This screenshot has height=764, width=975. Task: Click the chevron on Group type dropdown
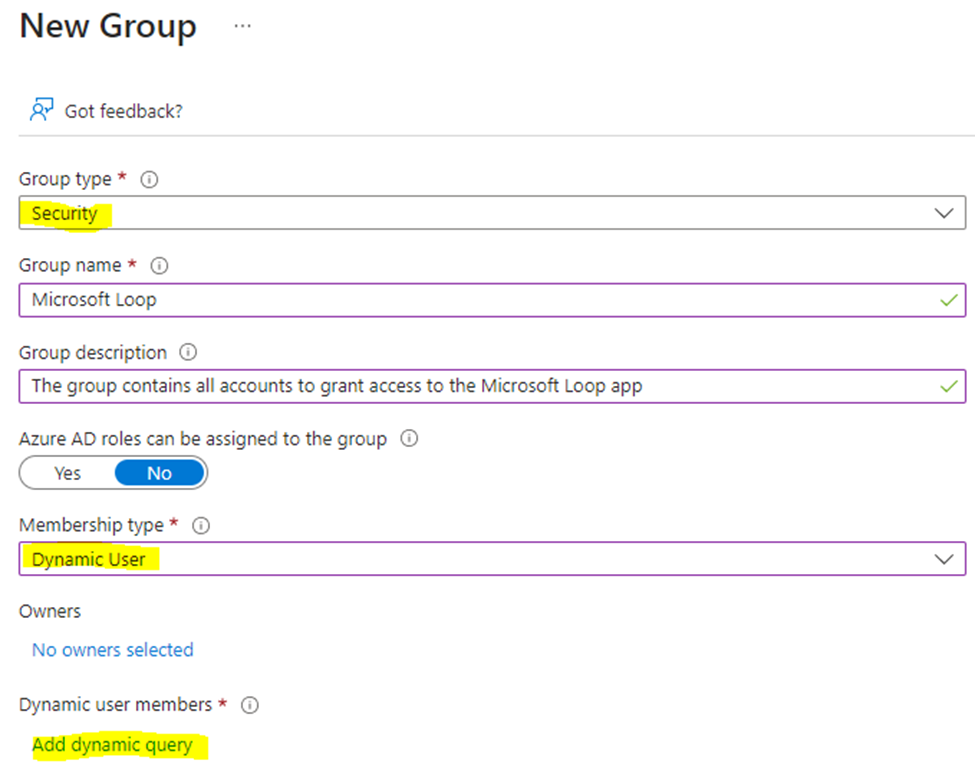point(943,213)
